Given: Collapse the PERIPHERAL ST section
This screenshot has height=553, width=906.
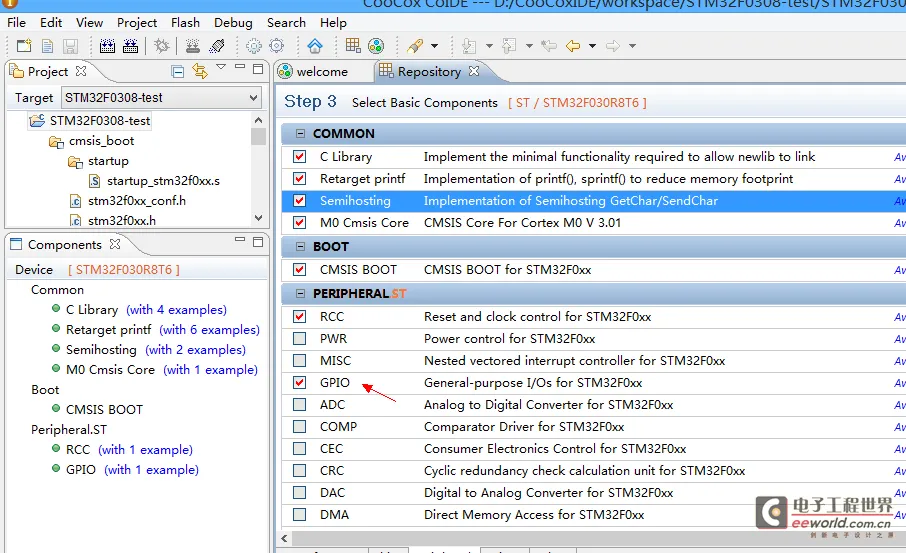Looking at the screenshot, I should point(300,294).
